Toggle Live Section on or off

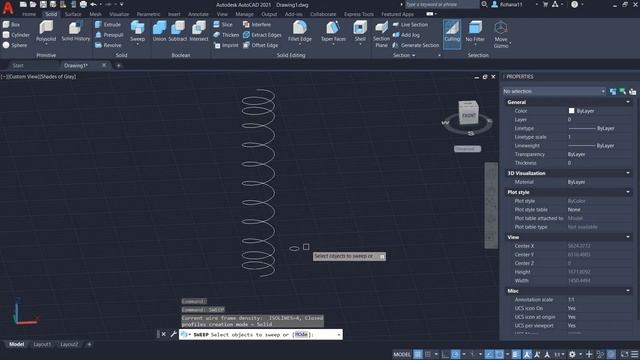[x=410, y=24]
